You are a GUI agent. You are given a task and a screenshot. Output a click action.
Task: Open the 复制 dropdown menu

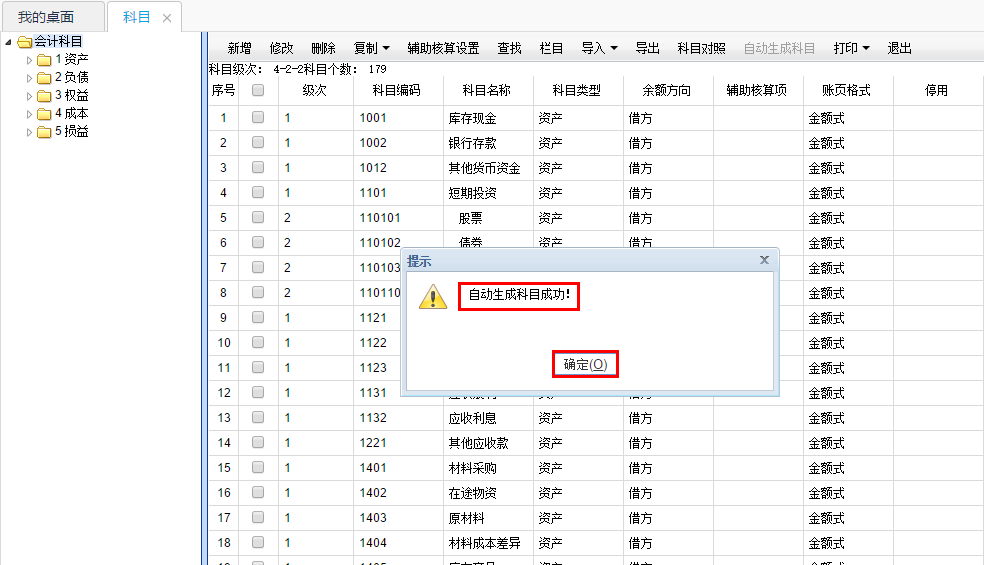coord(371,48)
